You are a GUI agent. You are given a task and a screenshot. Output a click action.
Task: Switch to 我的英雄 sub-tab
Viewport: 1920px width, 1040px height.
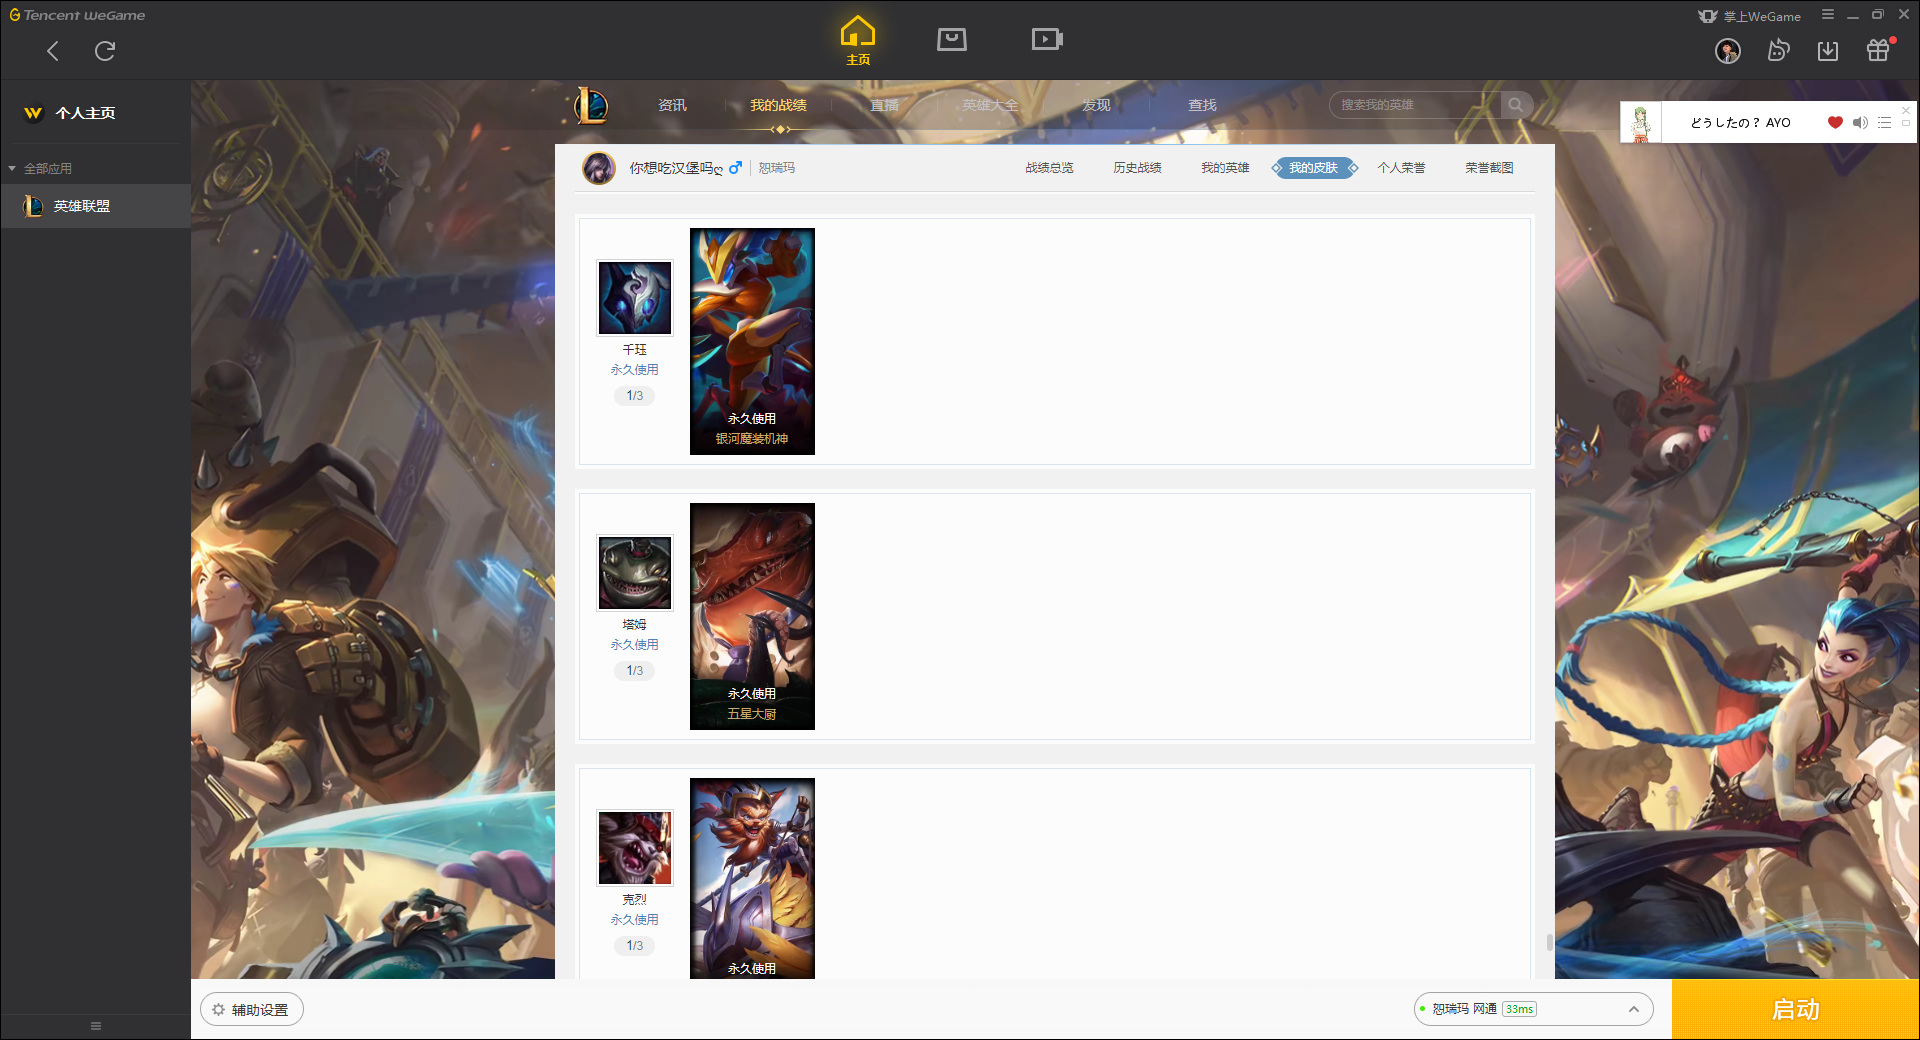click(1225, 168)
